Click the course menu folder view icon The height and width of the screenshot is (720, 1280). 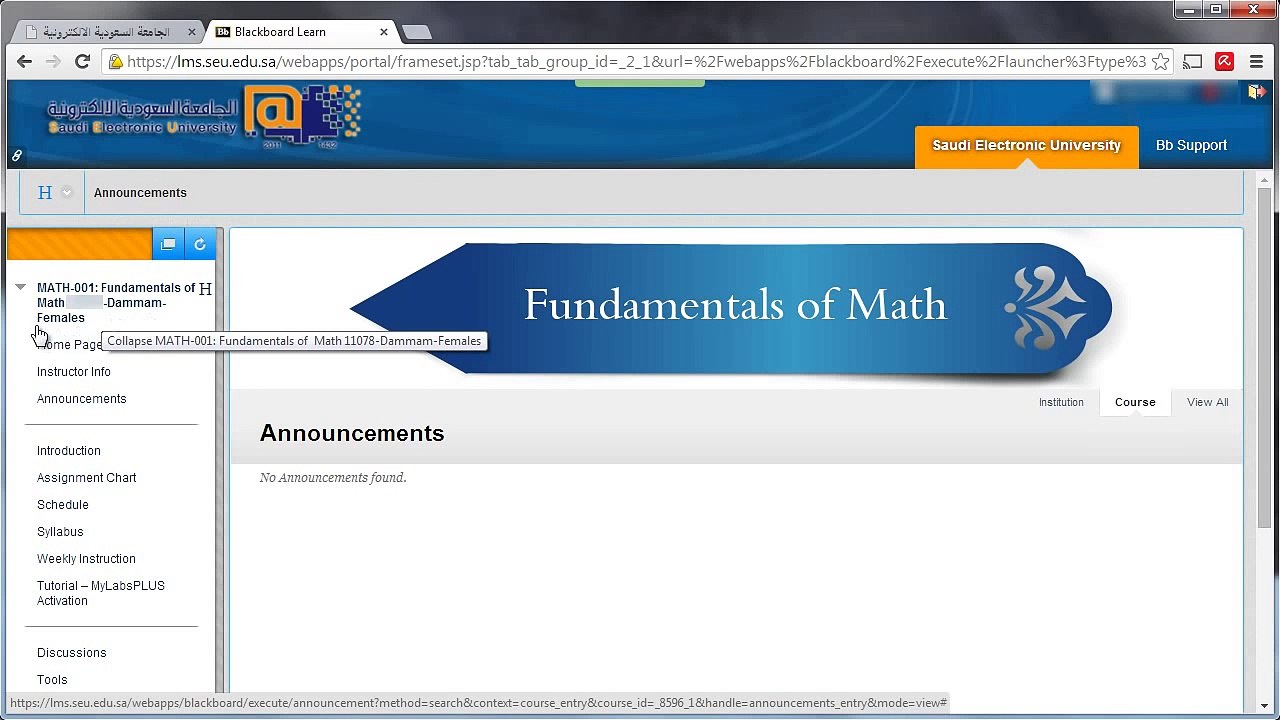pos(168,244)
